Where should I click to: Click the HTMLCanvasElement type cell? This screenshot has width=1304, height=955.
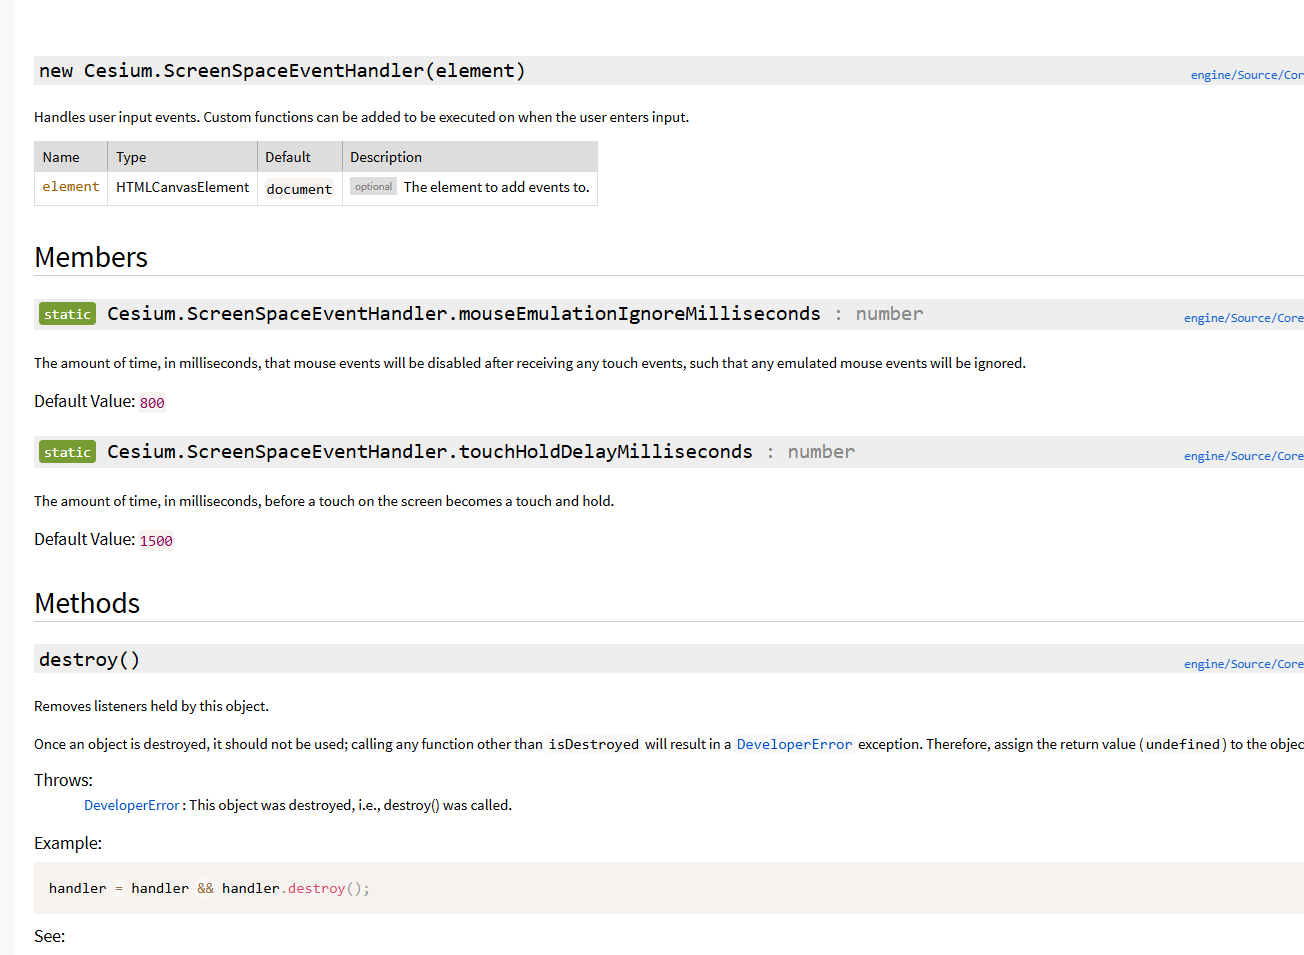pos(182,188)
